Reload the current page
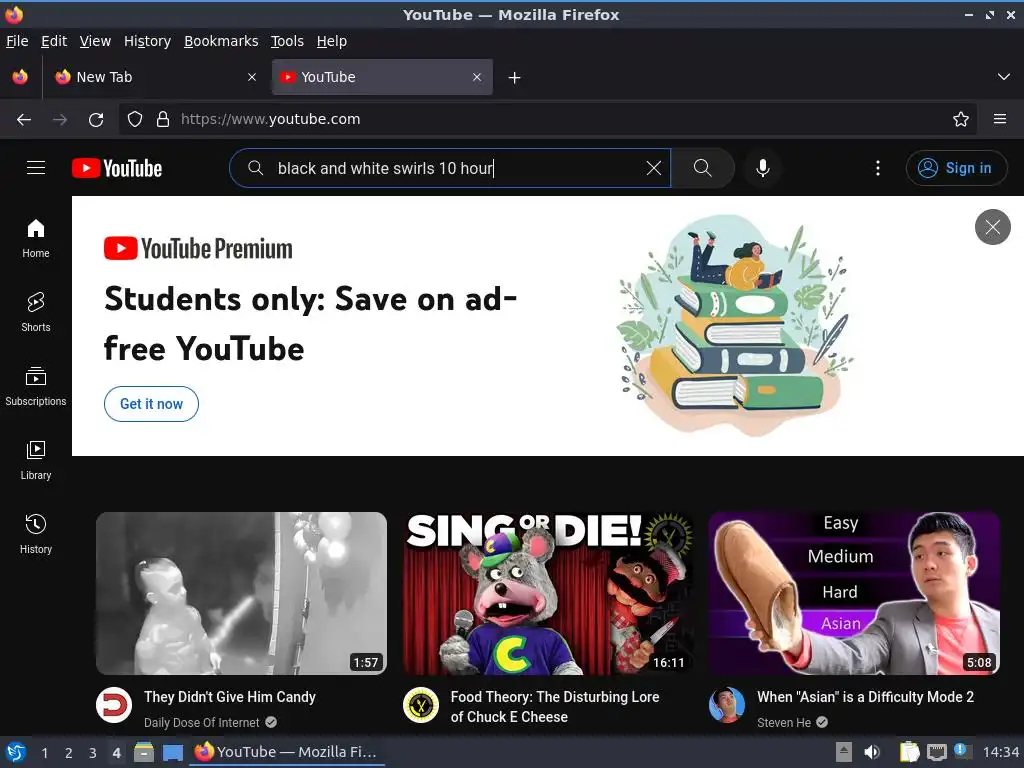Screen dimensions: 1024x768 click(96, 120)
